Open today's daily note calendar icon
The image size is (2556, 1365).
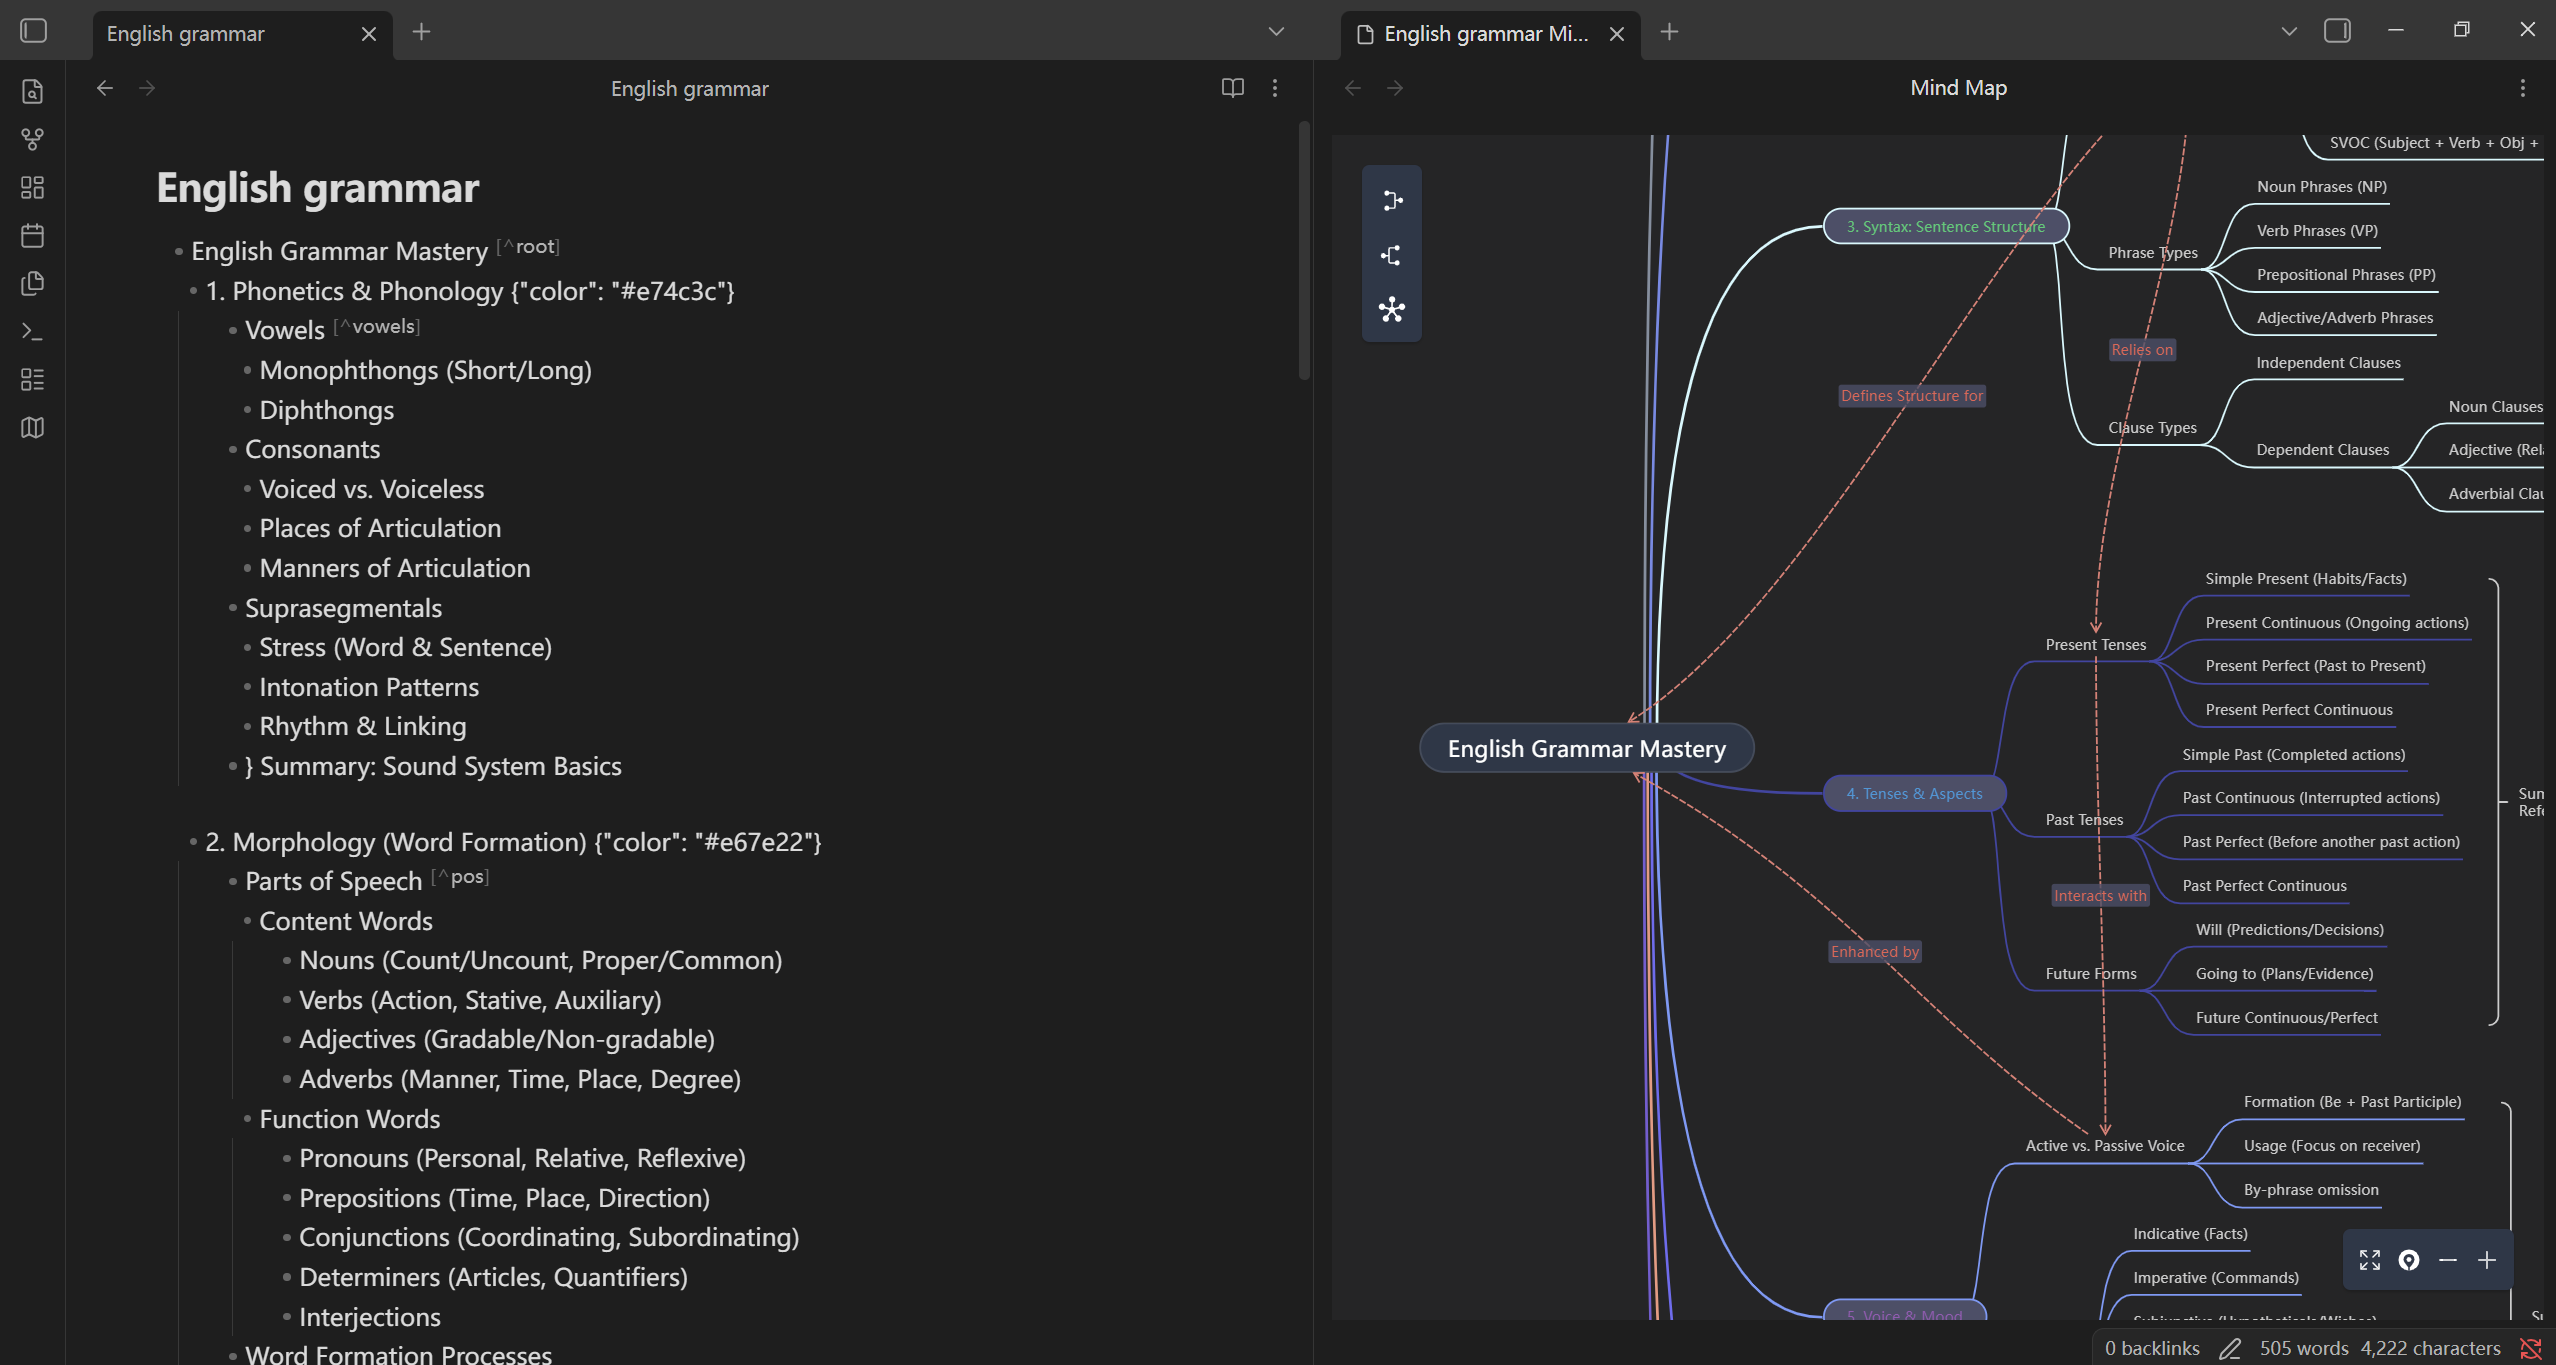(x=32, y=236)
